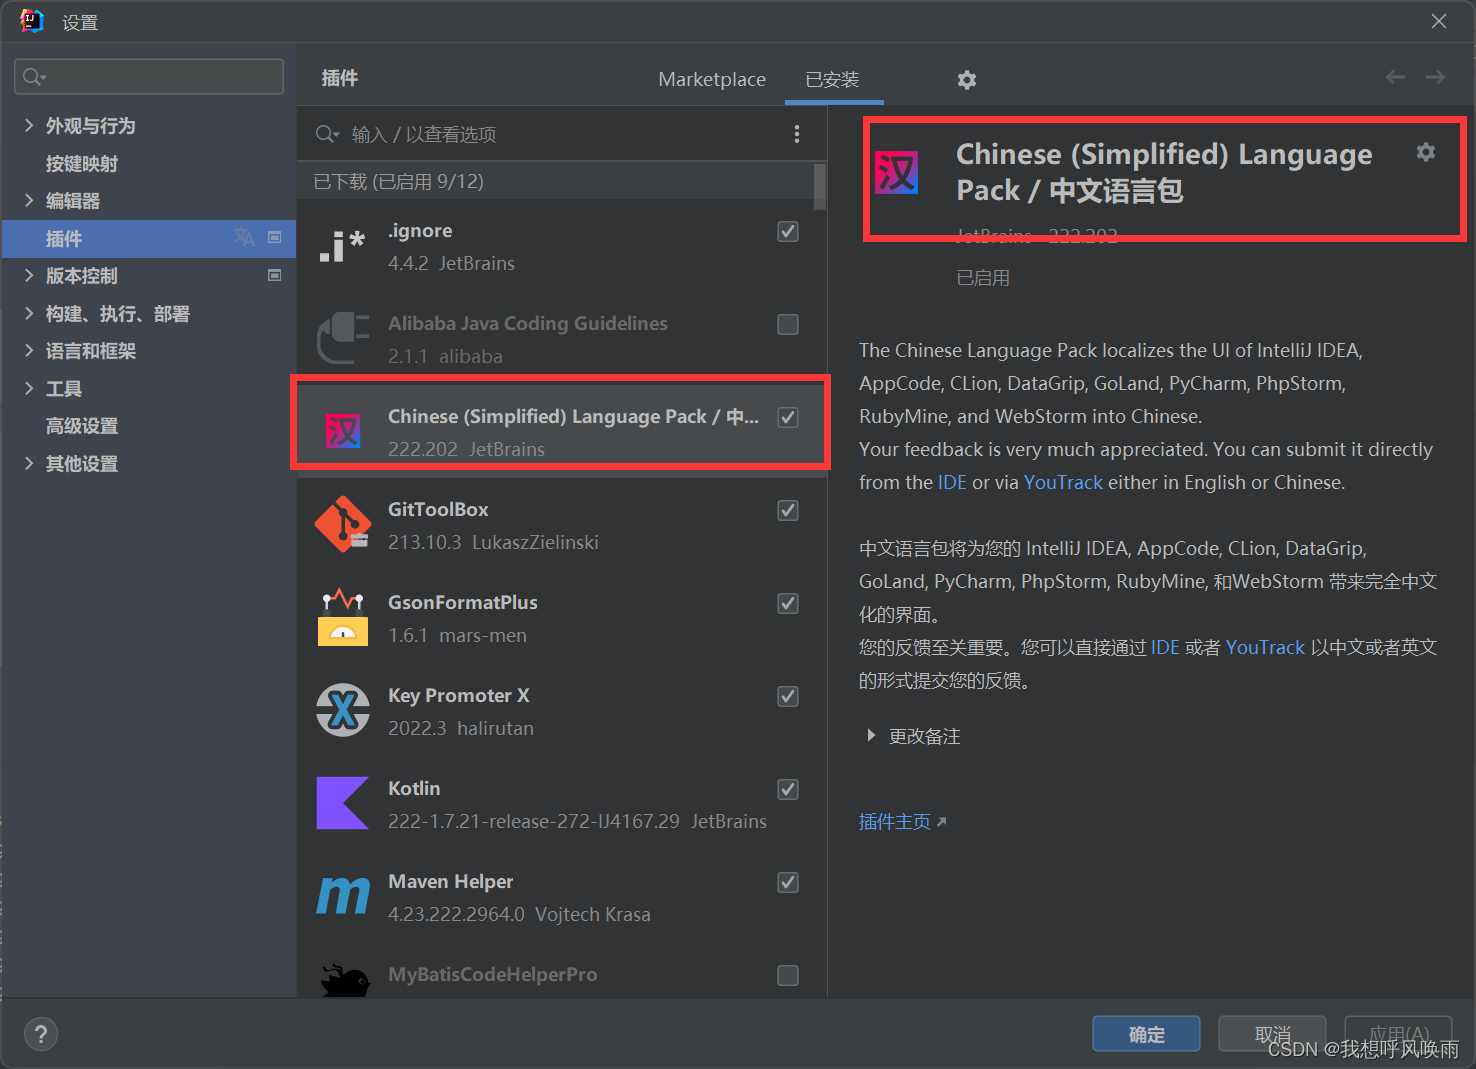Click the 取消 button
1476x1069 pixels.
[x=1272, y=1034]
